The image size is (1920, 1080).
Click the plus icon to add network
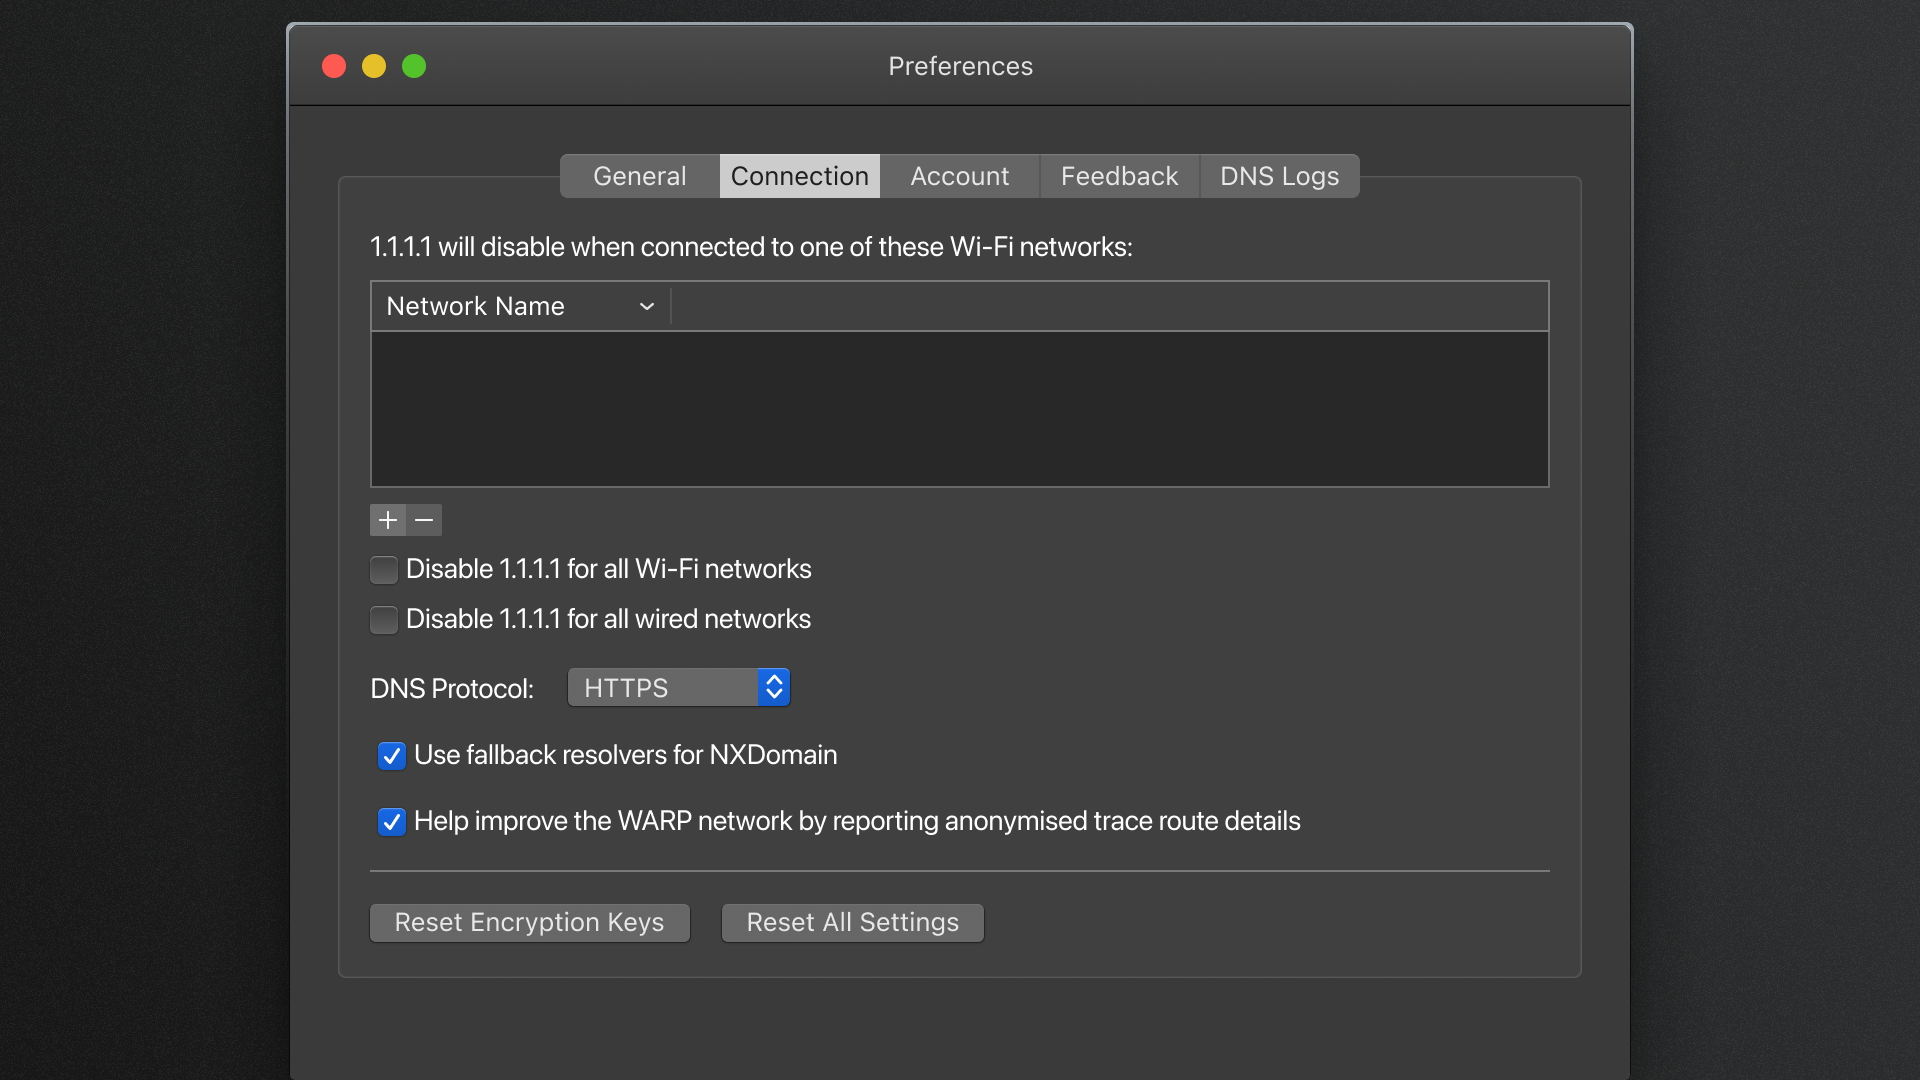(388, 520)
